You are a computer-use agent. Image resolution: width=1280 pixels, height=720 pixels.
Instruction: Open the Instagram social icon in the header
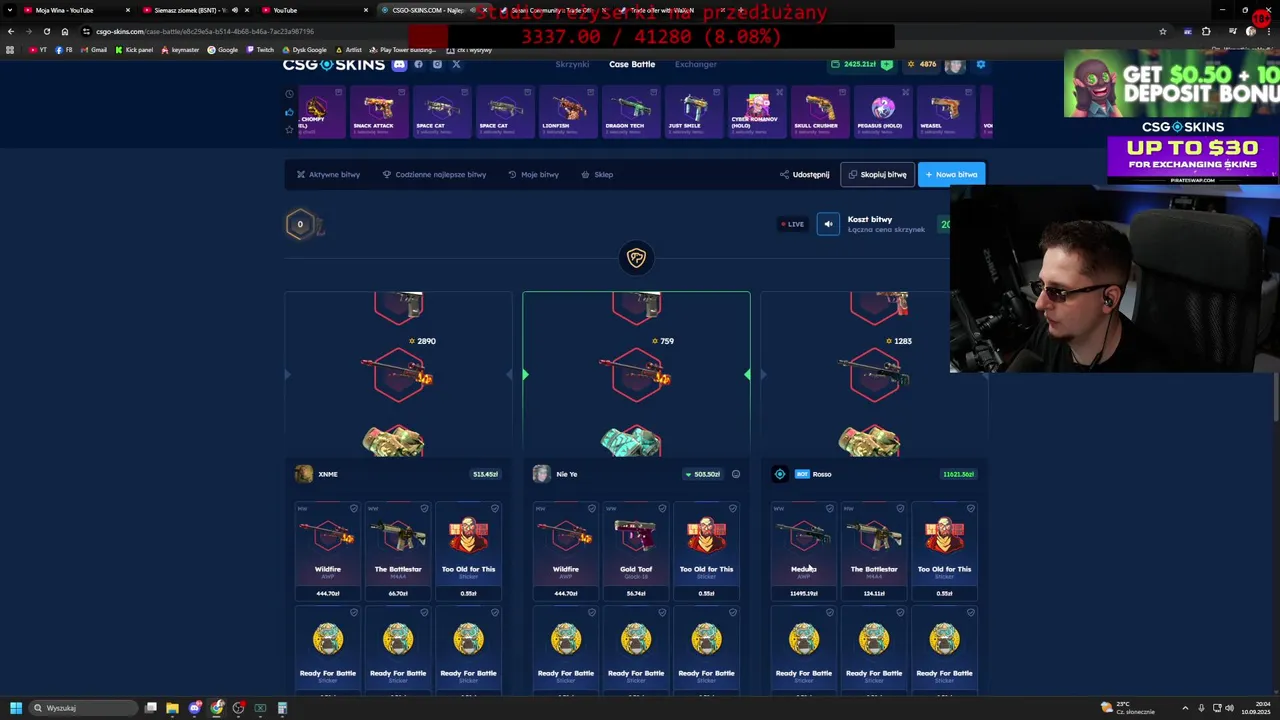437,64
